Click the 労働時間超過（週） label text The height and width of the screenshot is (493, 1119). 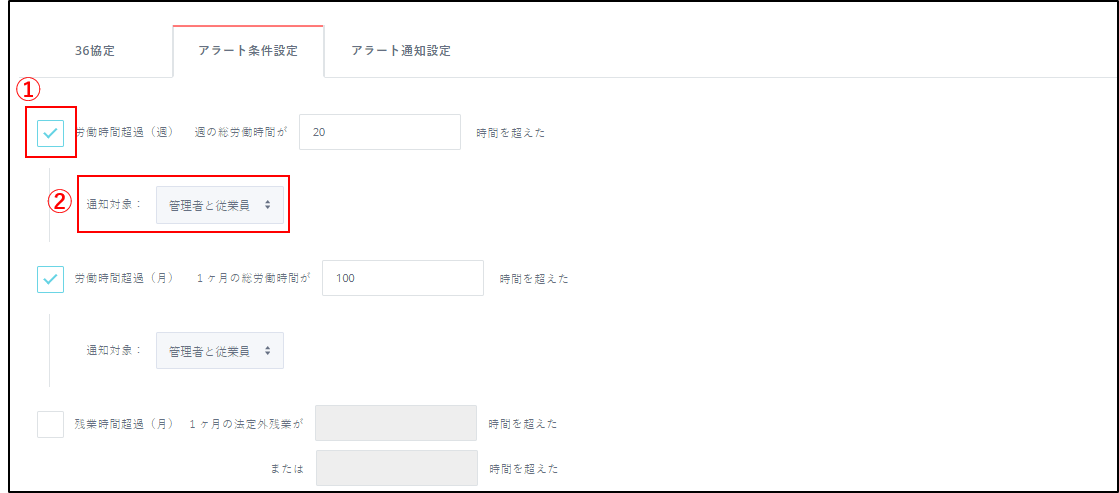point(125,132)
